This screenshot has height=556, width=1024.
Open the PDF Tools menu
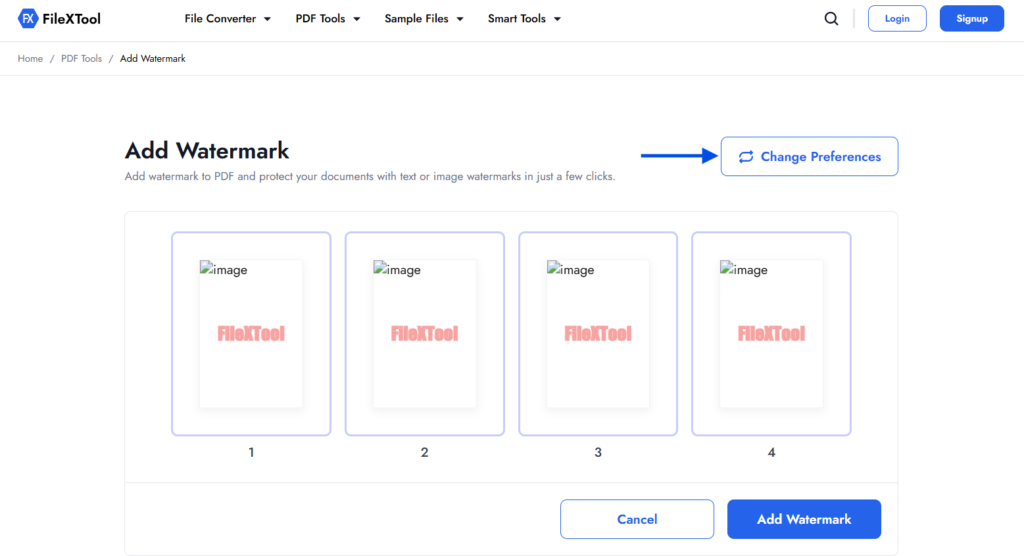tap(328, 18)
